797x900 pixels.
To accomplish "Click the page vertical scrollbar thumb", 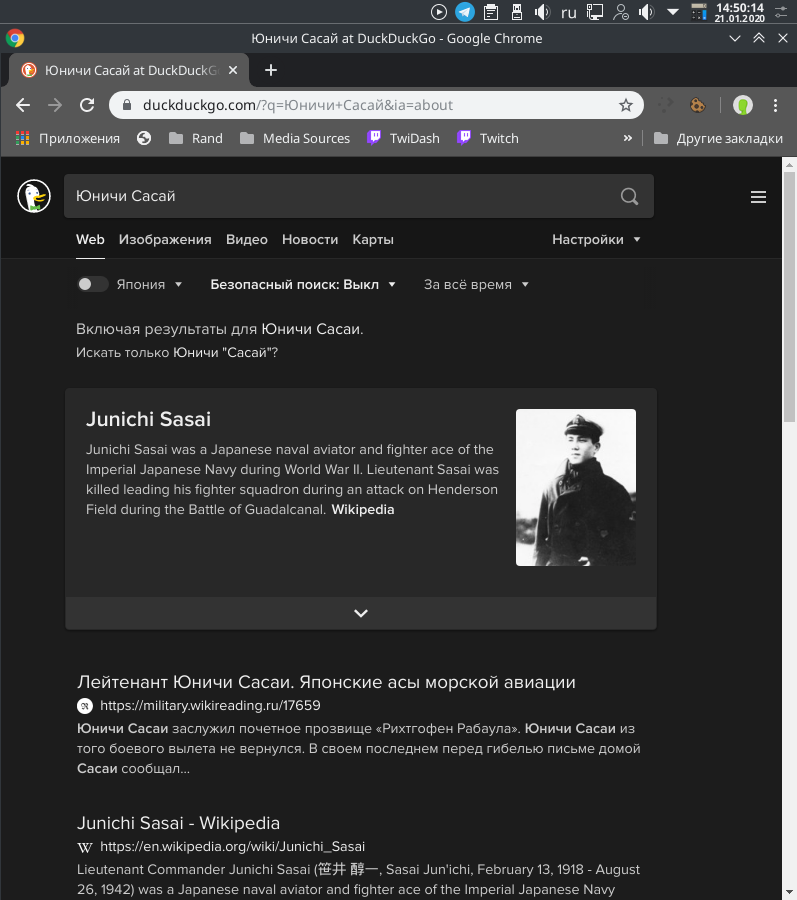I will pos(790,296).
